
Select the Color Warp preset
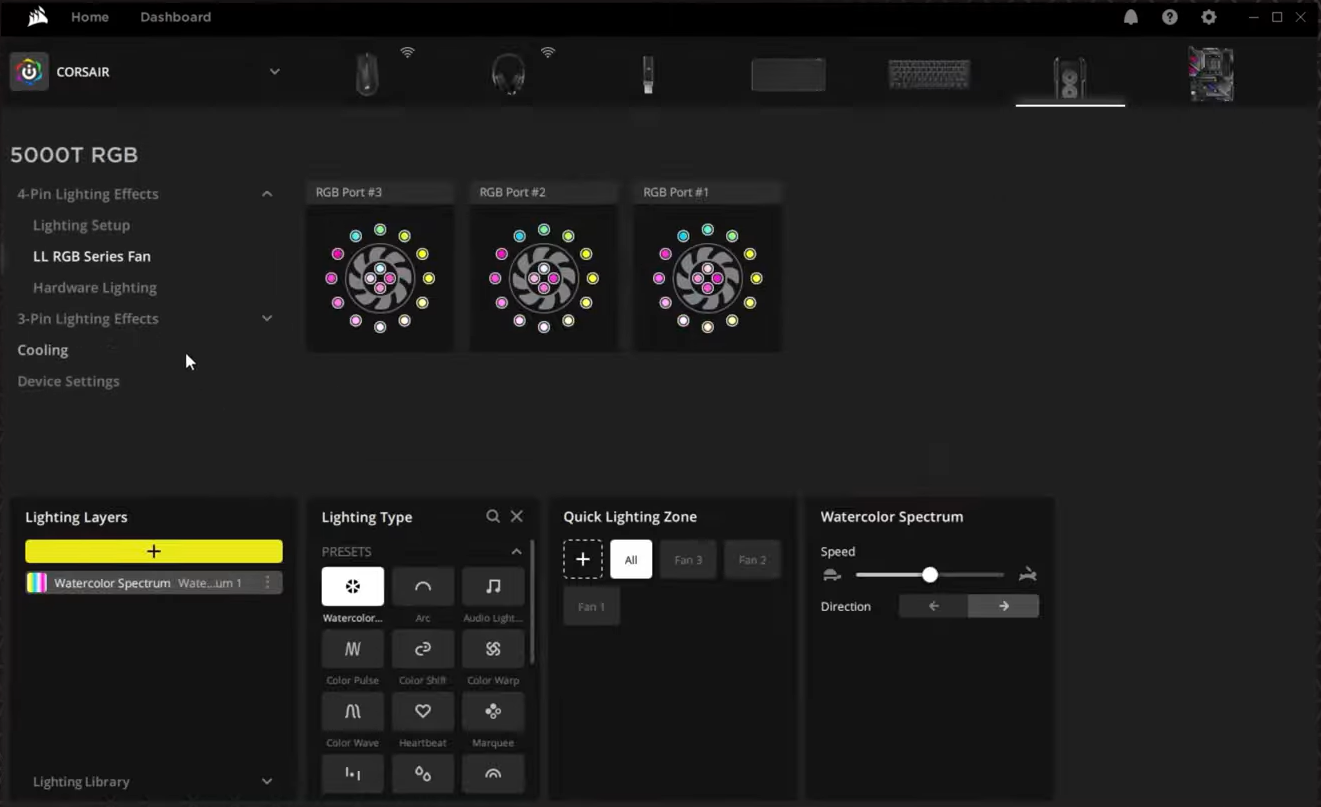coord(493,649)
